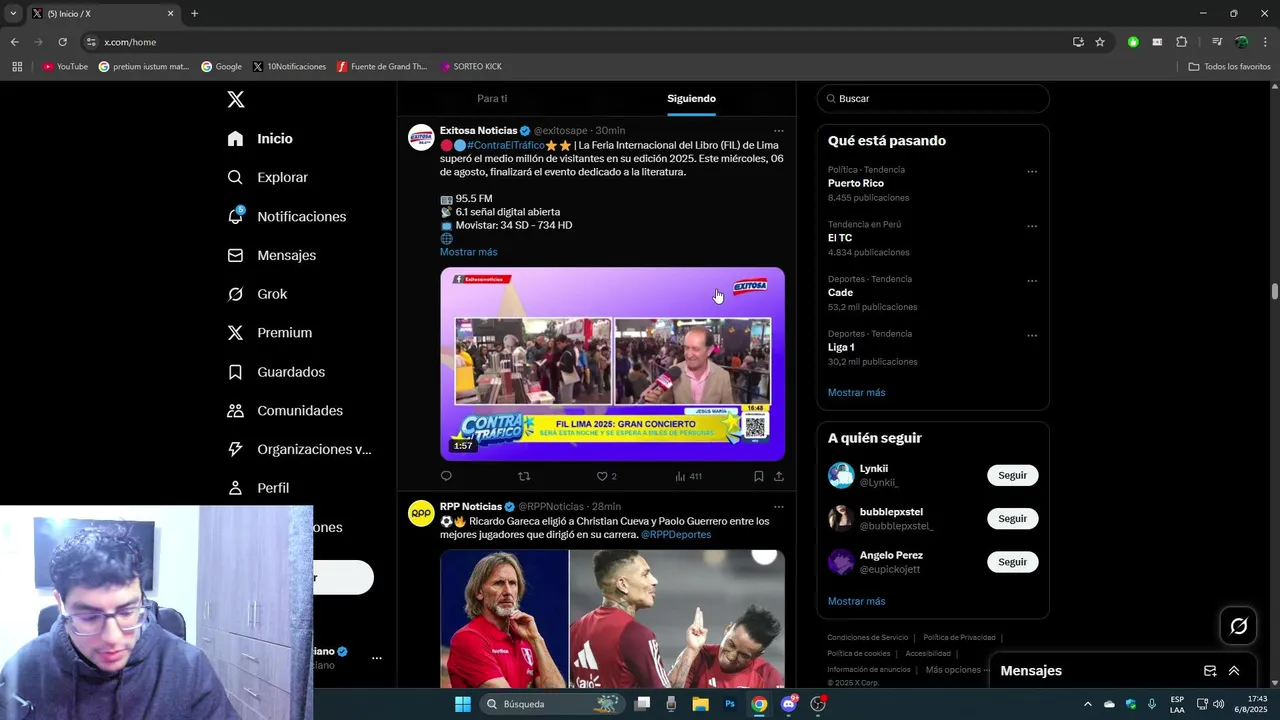This screenshot has height=720, width=1280.
Task: Reload the page in Chrome
Action: (x=62, y=42)
